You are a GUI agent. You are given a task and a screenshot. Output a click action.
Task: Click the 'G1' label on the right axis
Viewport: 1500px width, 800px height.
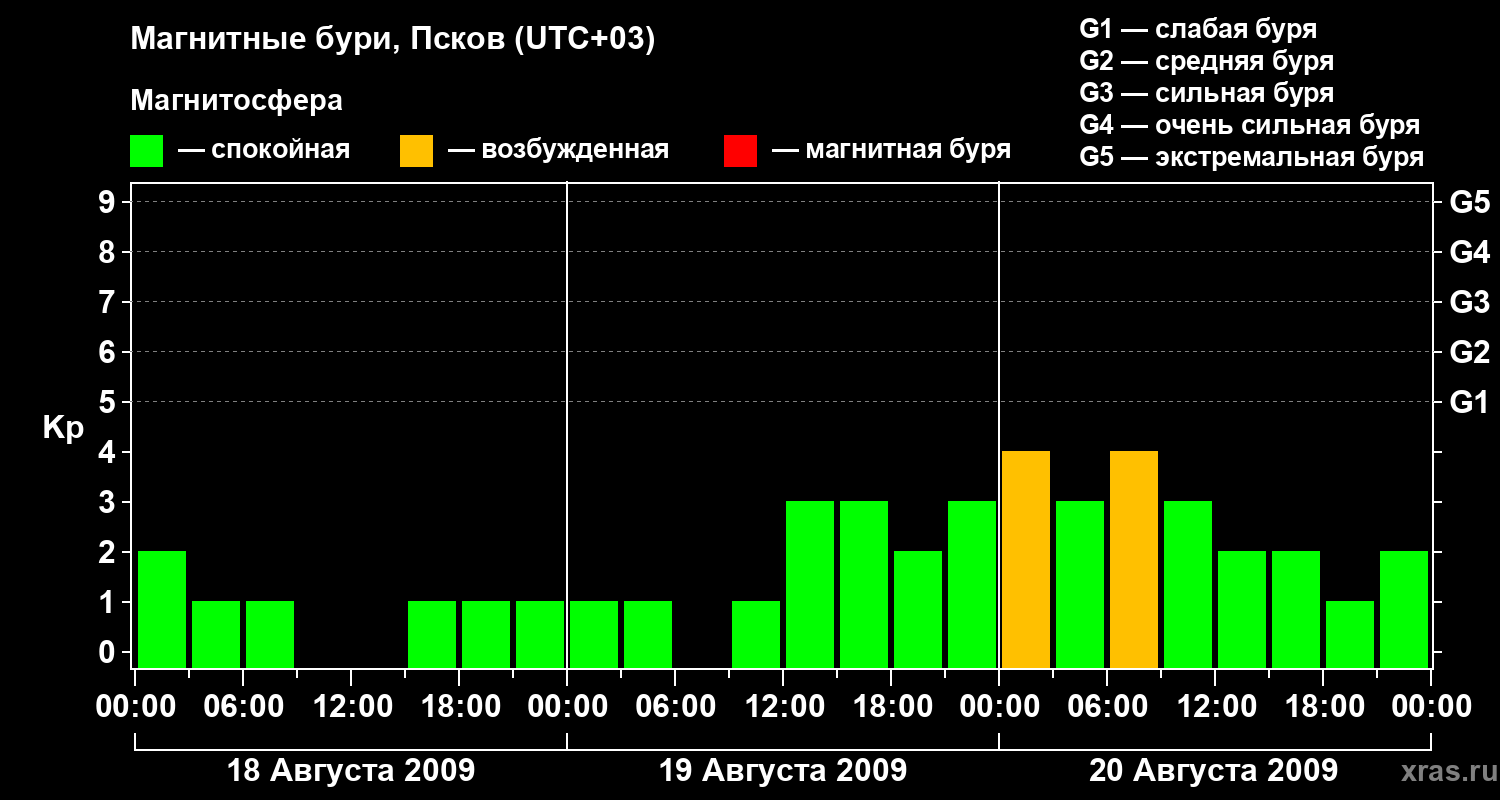1469,403
